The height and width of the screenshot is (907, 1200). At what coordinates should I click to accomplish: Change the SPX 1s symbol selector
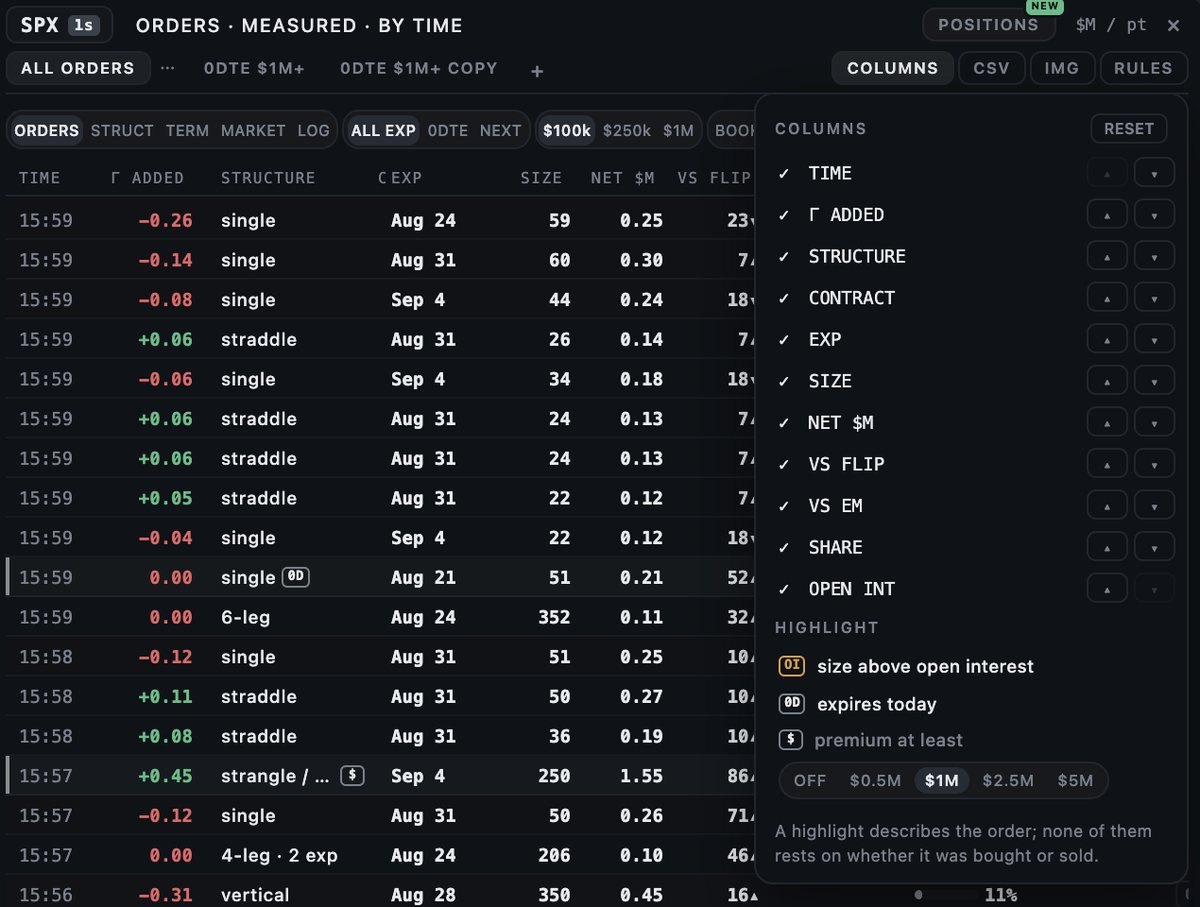tap(59, 25)
